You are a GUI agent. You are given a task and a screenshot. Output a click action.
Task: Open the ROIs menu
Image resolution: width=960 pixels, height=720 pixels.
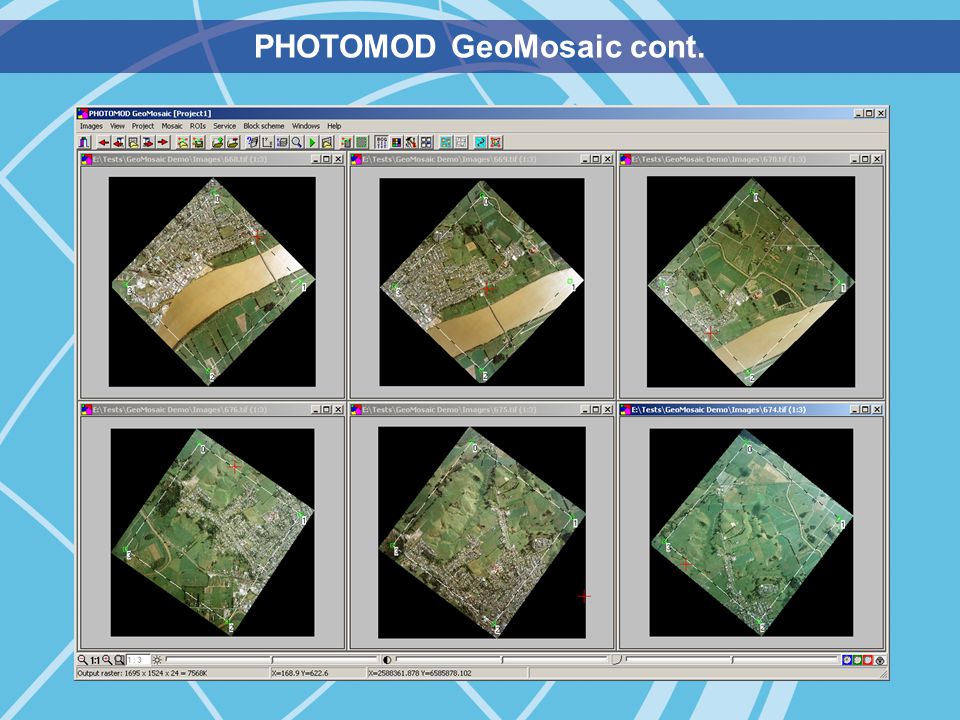197,126
